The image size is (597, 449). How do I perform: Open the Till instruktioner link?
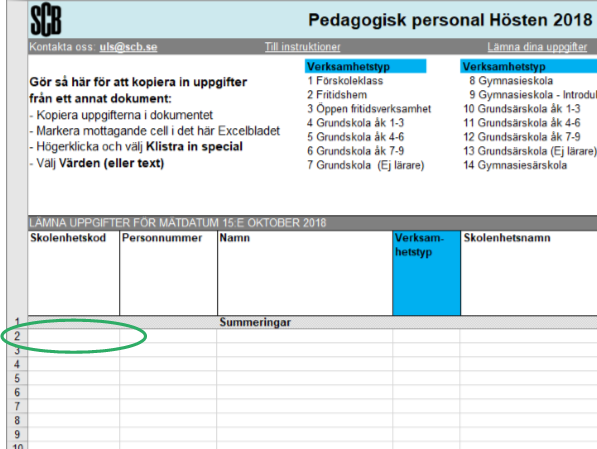pyautogui.click(x=303, y=47)
